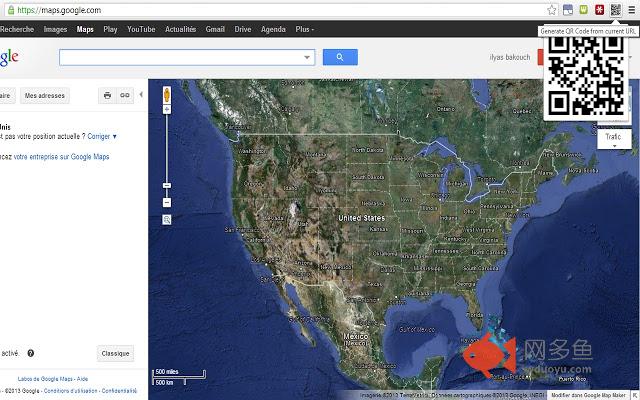Open the red extension icon in toolbar
The width and height of the screenshot is (640, 400).
tap(599, 9)
